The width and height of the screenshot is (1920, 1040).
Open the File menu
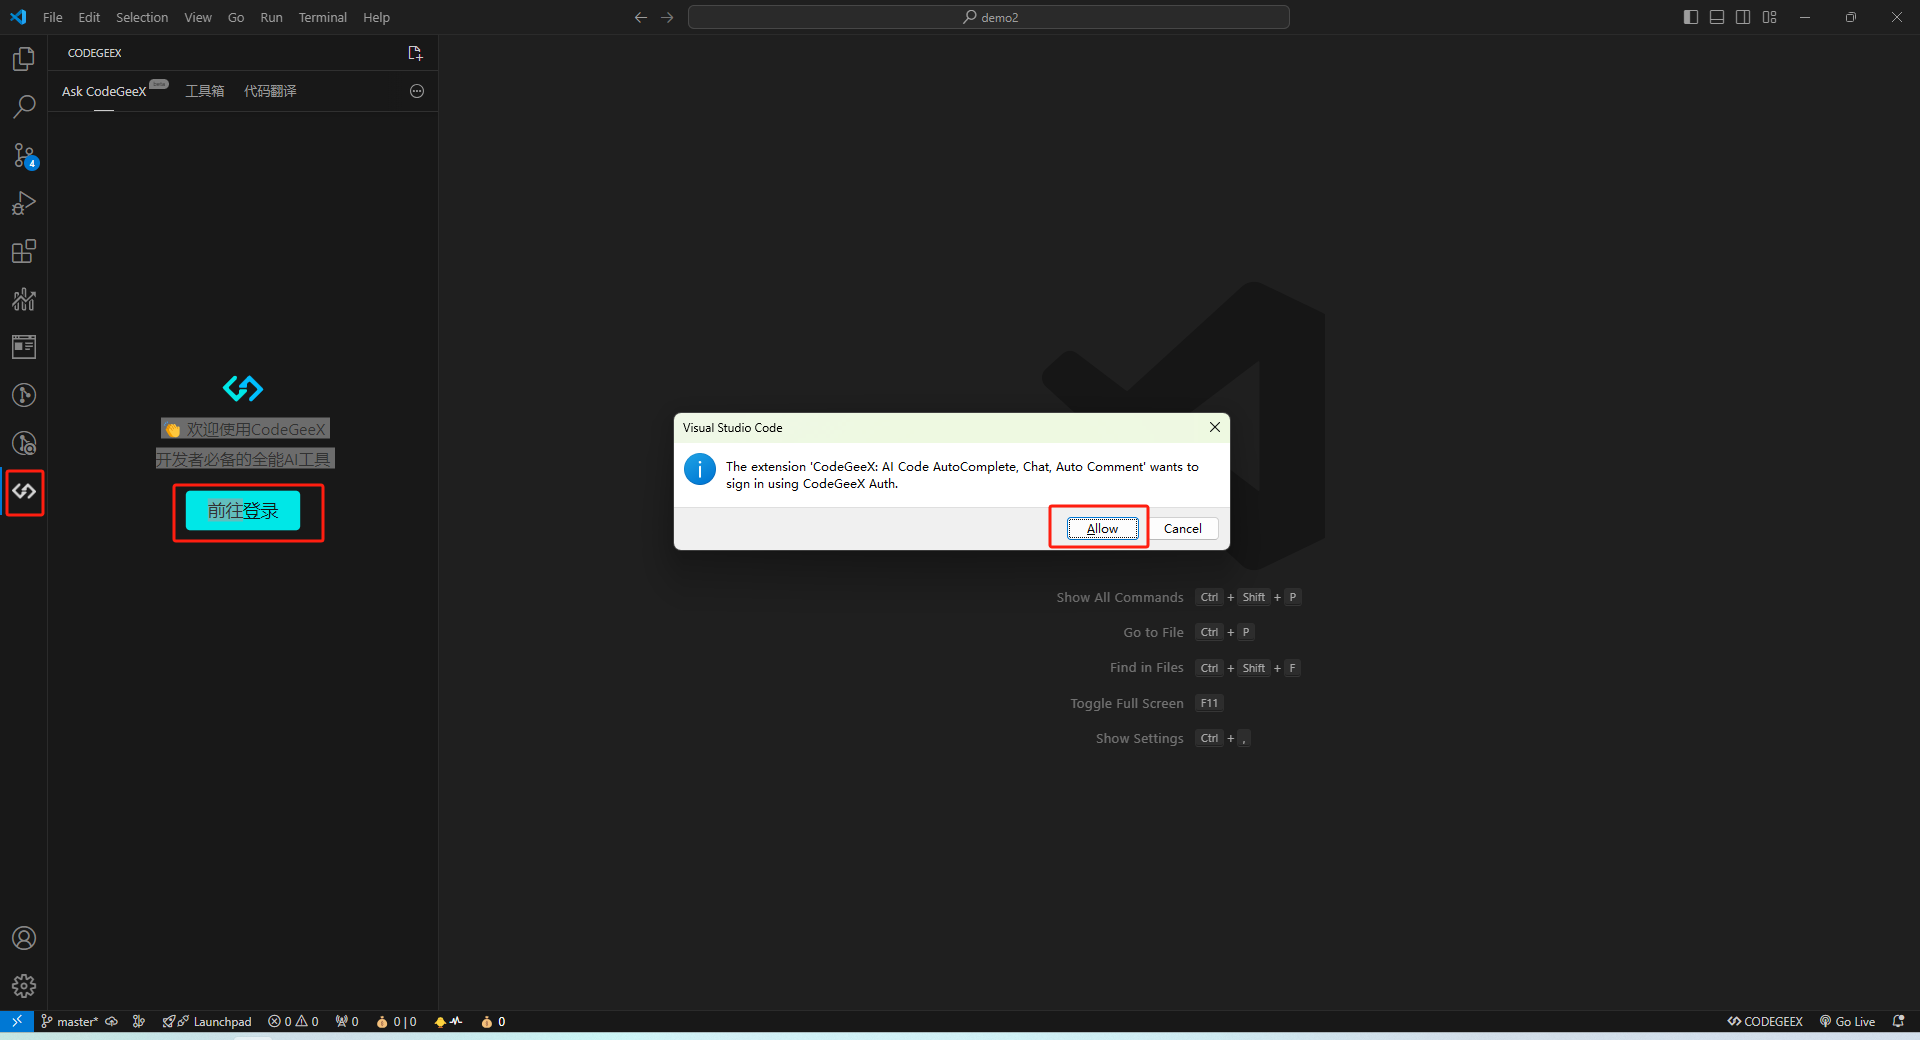coord(52,17)
